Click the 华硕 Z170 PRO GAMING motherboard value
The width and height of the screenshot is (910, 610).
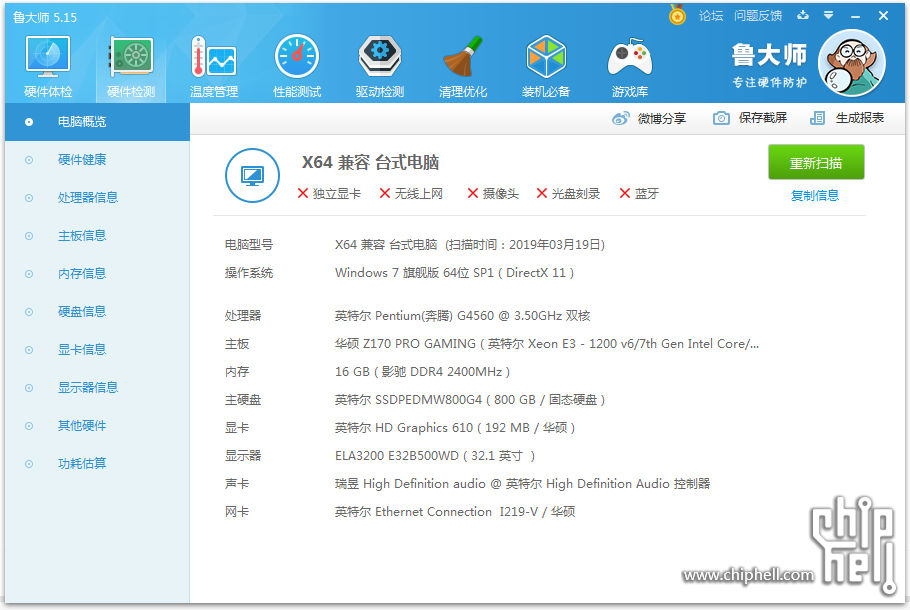point(547,344)
